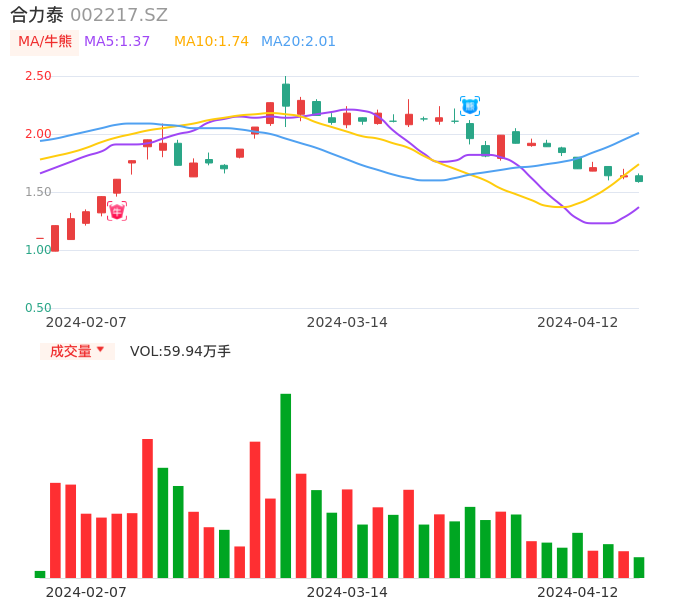Click the 0.50 price axis label
Screen dimensions: 686x606
(x=38, y=308)
